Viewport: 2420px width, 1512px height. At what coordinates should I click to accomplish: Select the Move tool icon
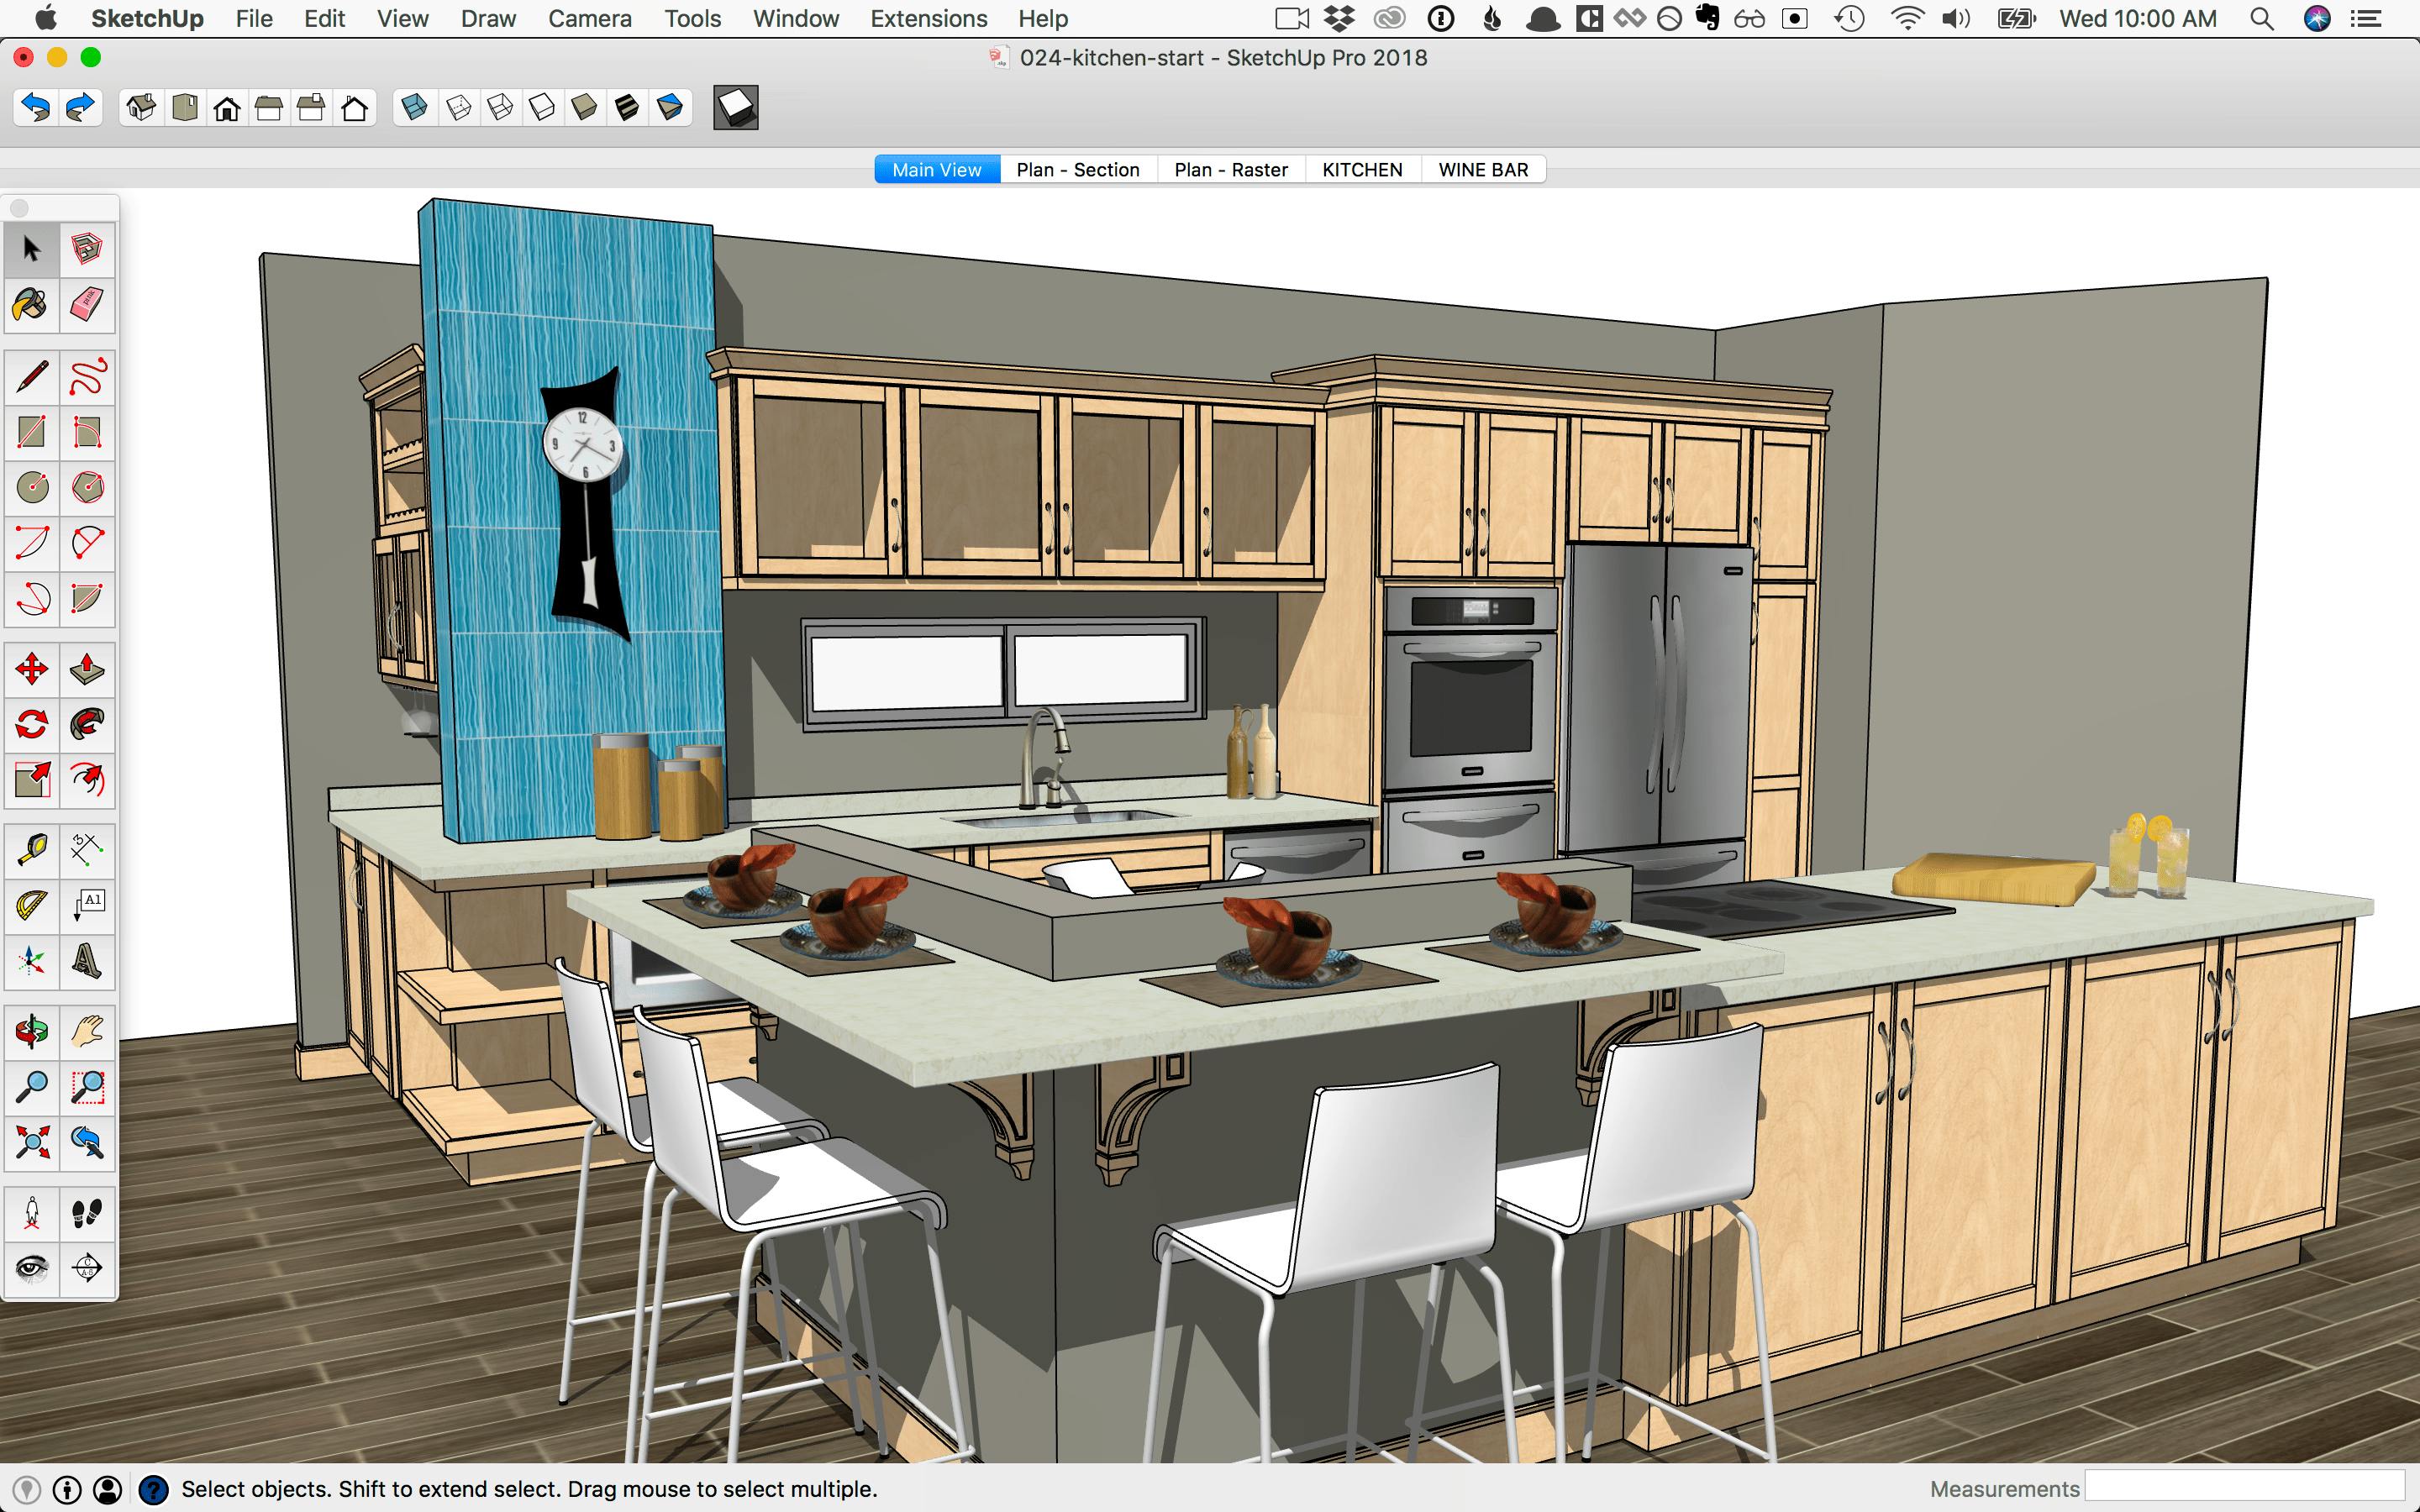(x=29, y=667)
